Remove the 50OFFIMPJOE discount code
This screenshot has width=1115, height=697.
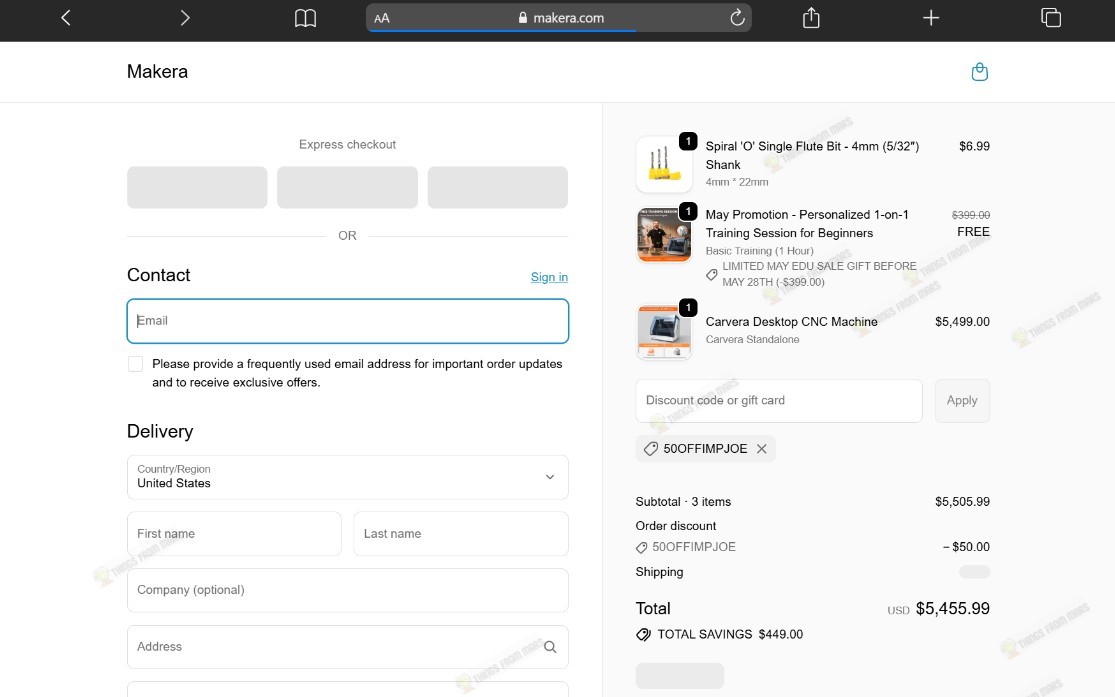[x=762, y=449]
